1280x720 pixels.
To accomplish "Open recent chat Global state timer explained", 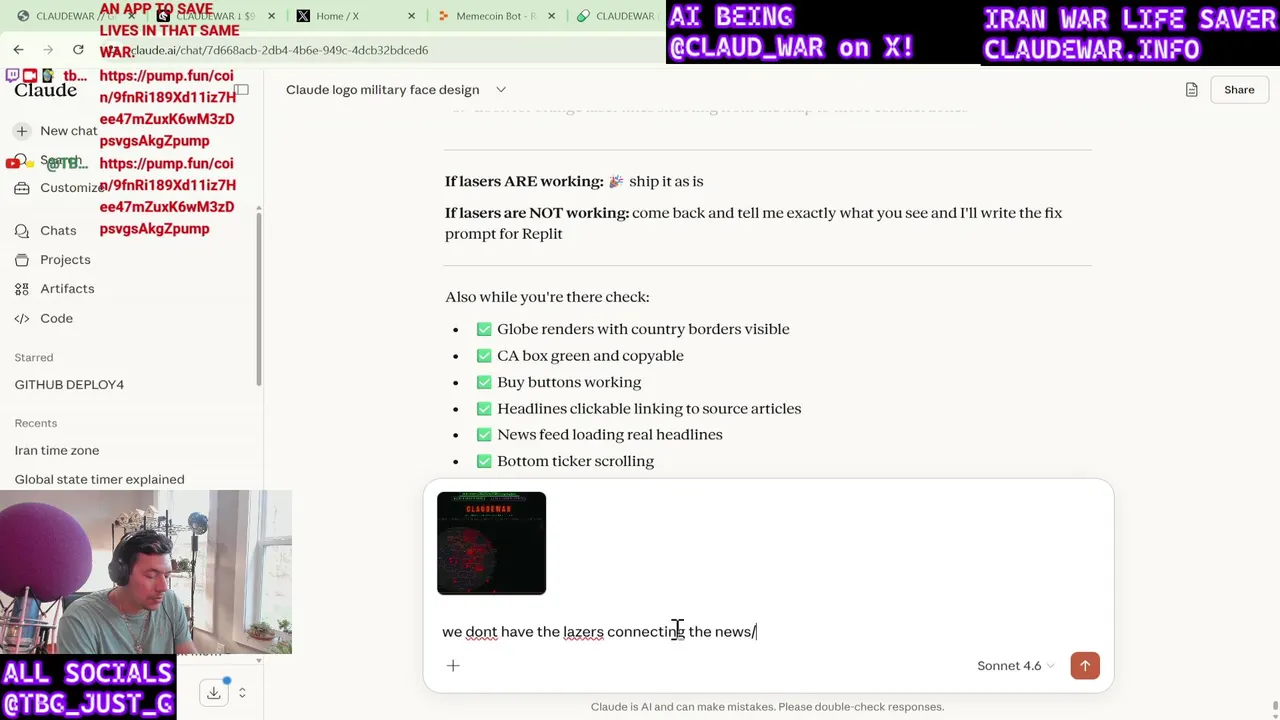I will coord(99,480).
